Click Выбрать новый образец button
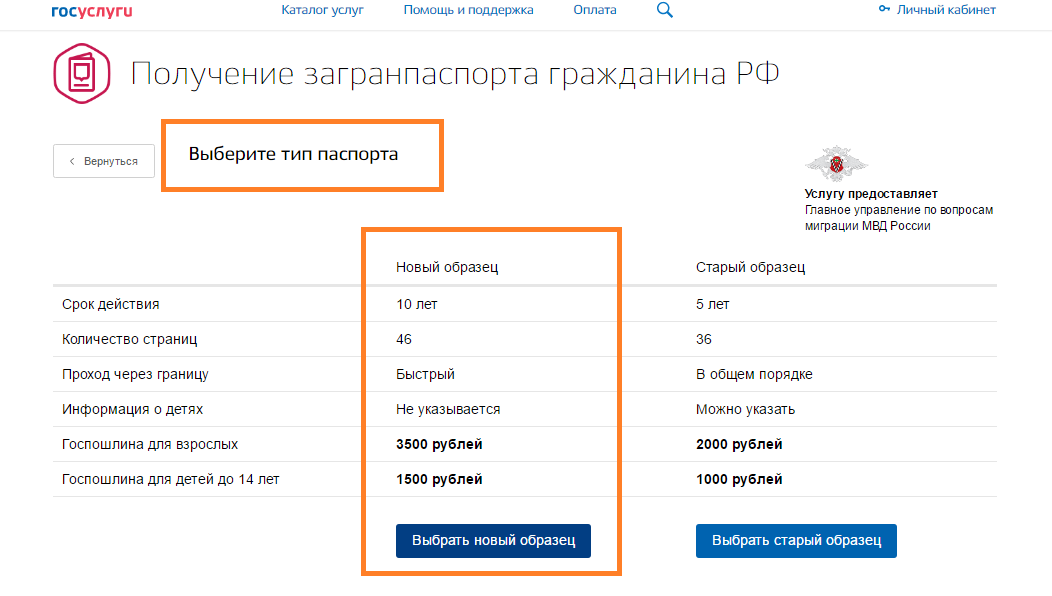The height and width of the screenshot is (596, 1052). 493,541
